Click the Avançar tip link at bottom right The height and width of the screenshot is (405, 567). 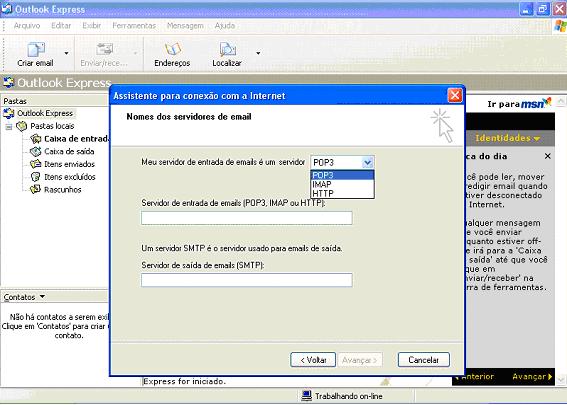pos(532,376)
